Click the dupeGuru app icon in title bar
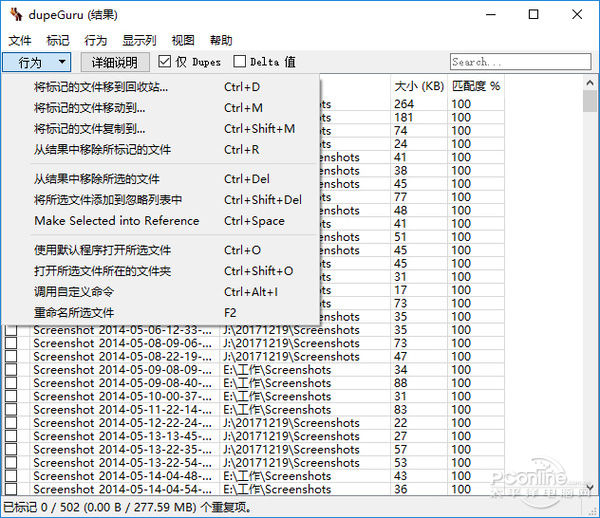 pyautogui.click(x=16, y=15)
